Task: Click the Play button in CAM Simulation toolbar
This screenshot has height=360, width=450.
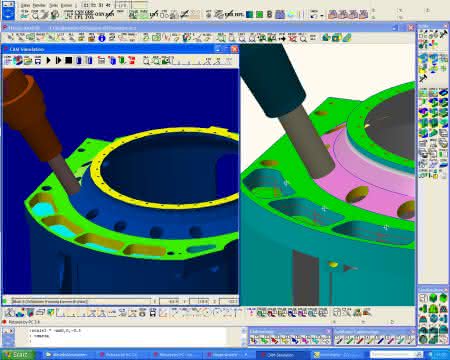Action: coord(48,60)
